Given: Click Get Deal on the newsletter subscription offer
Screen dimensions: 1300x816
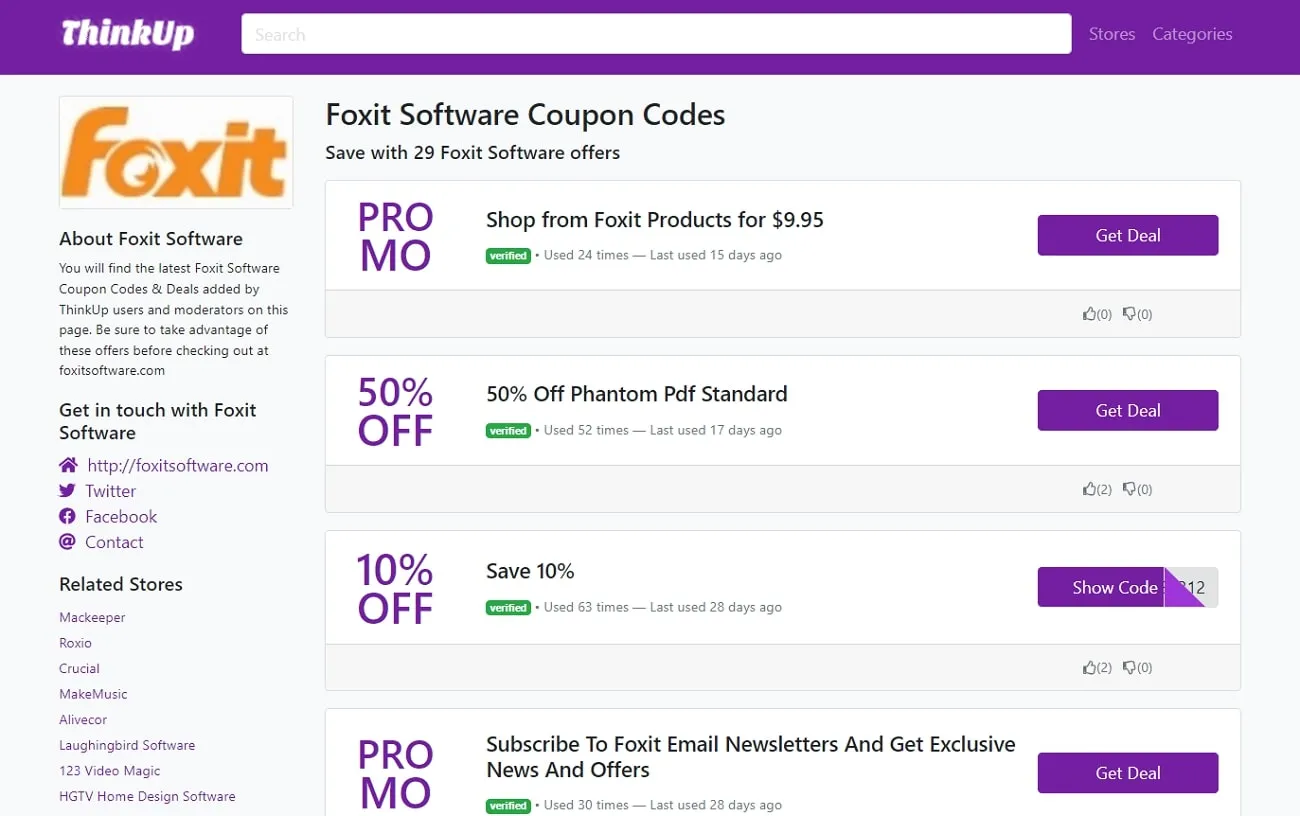Looking at the screenshot, I should [x=1127, y=772].
